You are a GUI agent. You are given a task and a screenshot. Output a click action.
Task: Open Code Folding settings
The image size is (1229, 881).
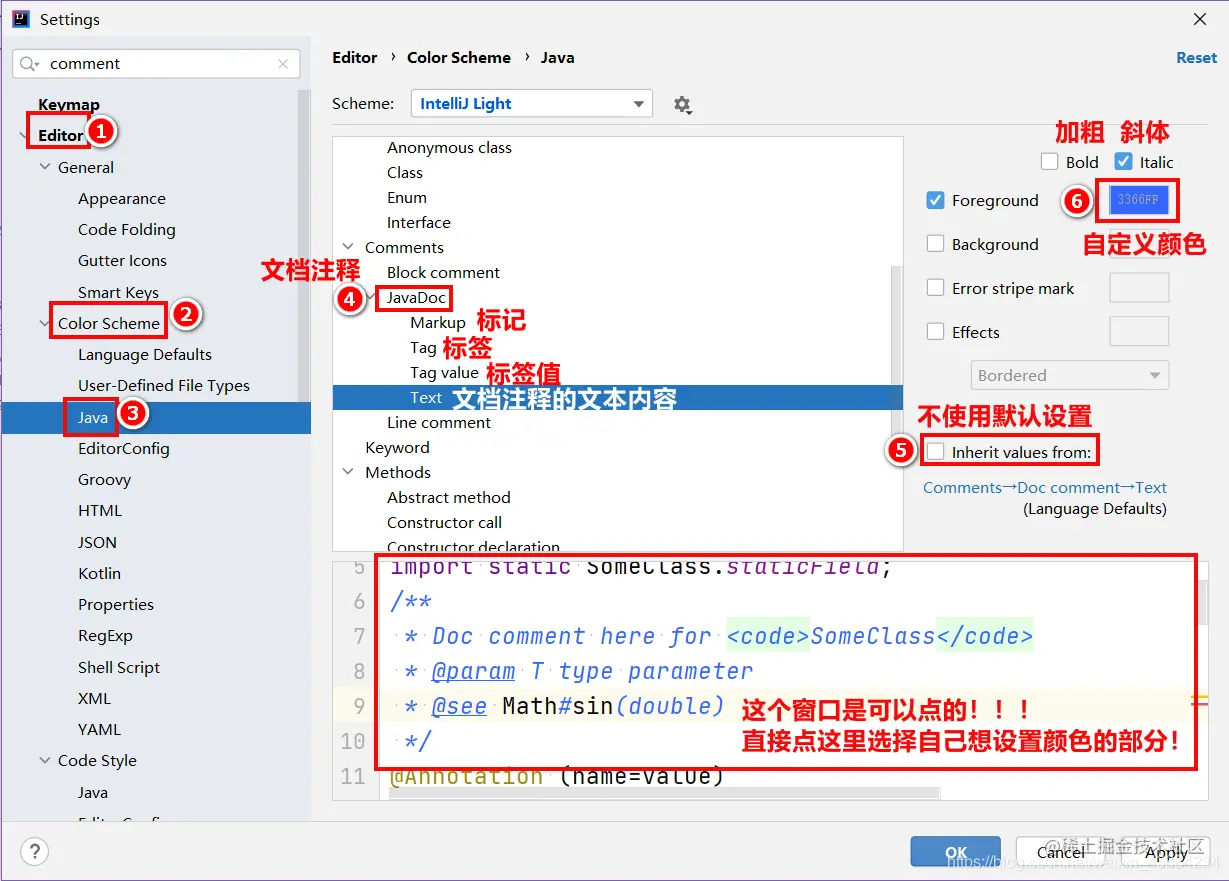(127, 229)
